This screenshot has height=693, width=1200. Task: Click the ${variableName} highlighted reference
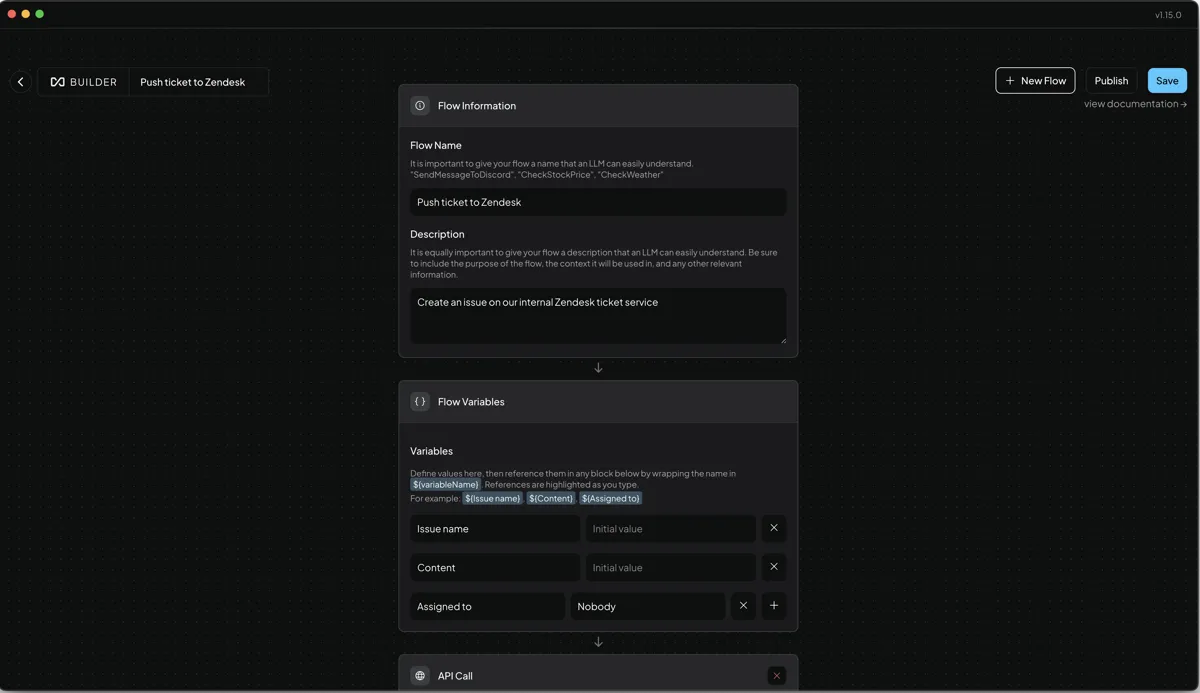445,485
